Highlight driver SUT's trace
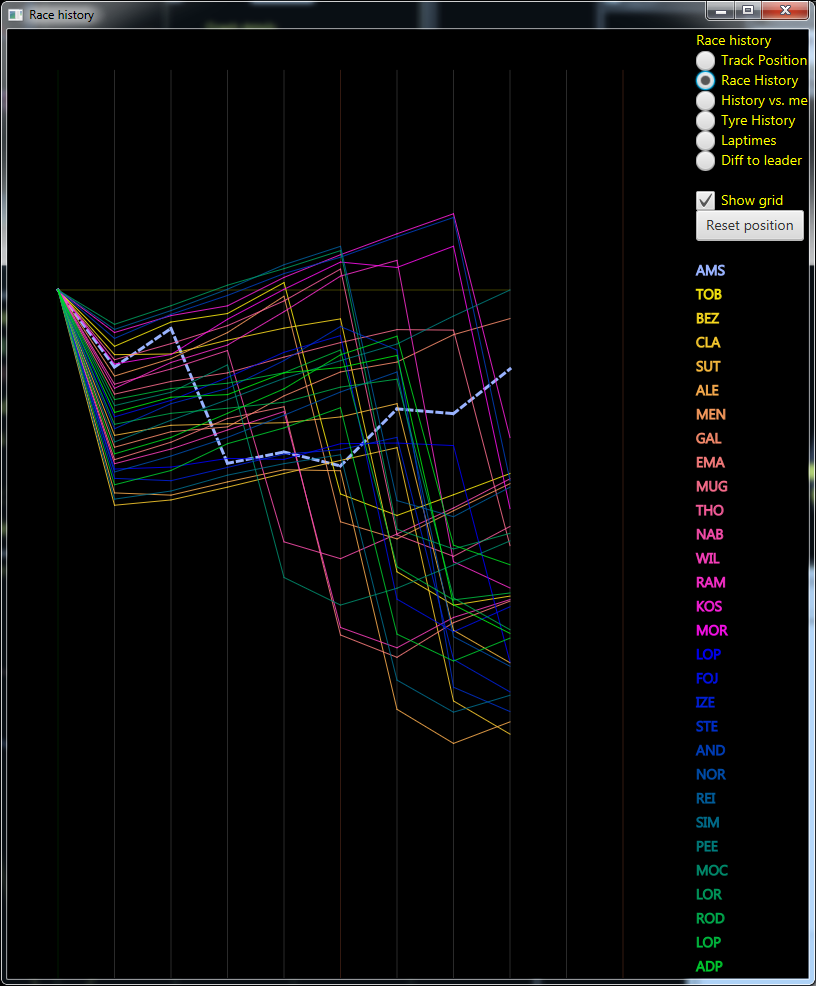 coord(708,366)
